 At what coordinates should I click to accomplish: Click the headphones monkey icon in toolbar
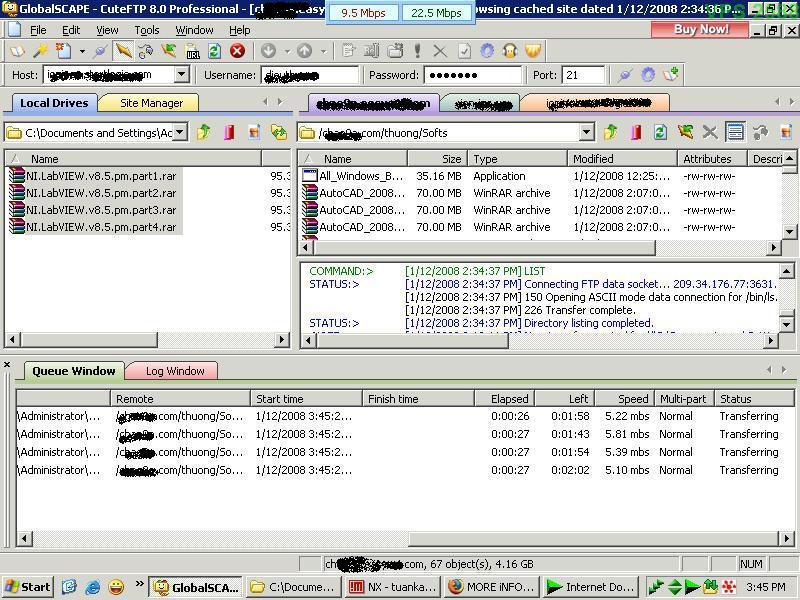pos(510,51)
